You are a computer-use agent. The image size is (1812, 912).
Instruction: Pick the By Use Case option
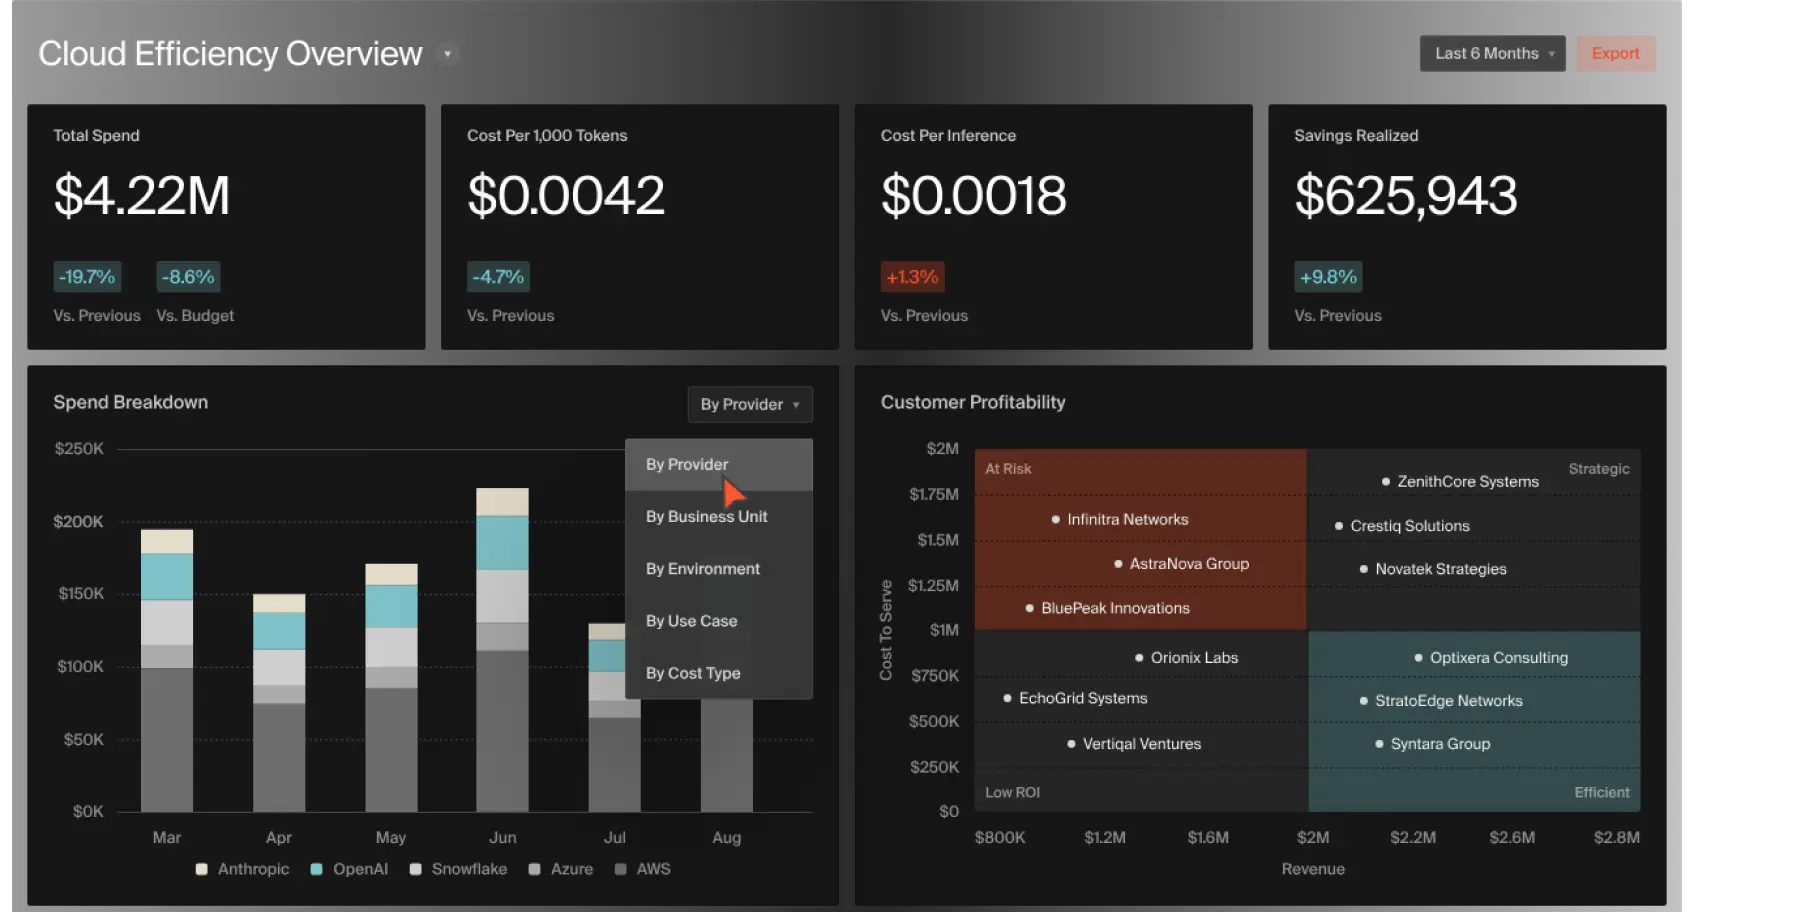(x=691, y=621)
